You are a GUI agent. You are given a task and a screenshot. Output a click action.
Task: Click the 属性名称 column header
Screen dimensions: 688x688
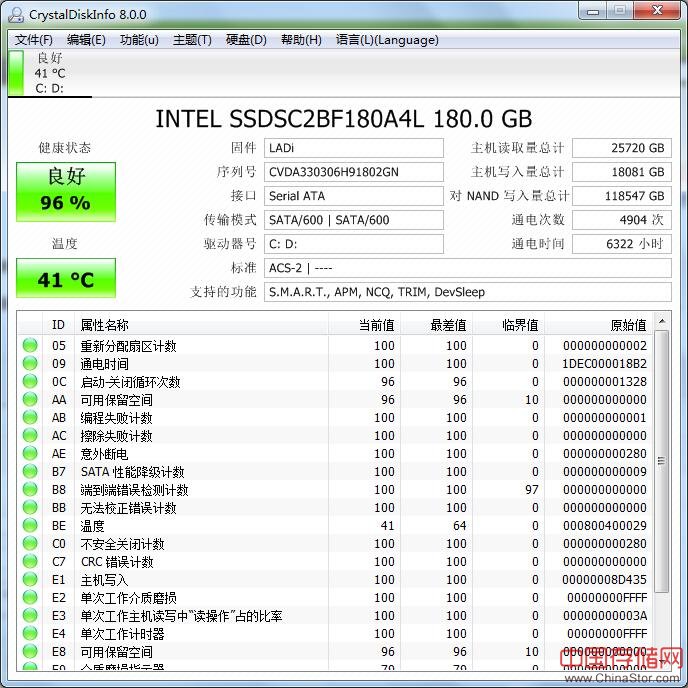pyautogui.click(x=105, y=325)
